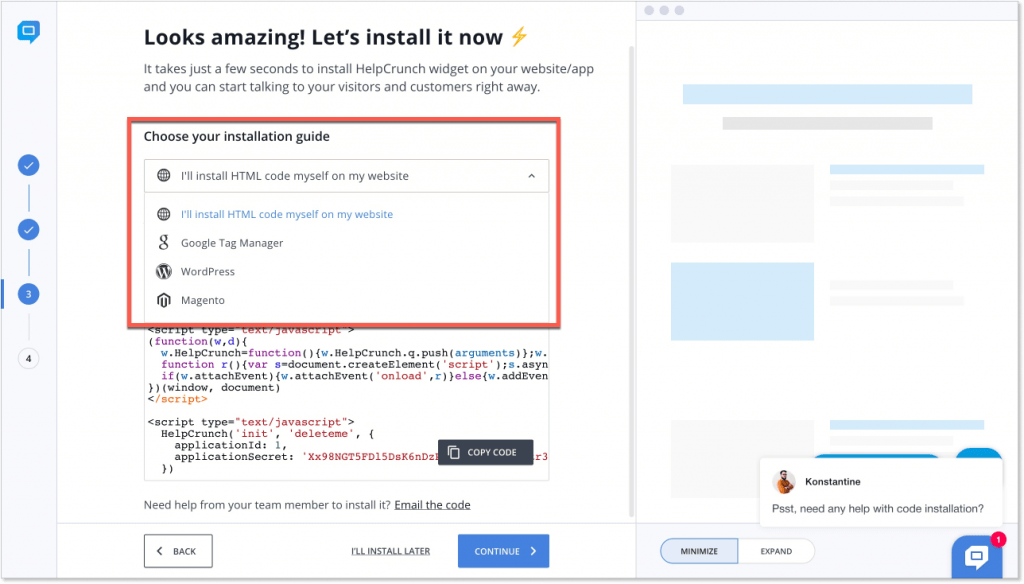Click the HelpCrunch logo in the sidebar
The image size is (1024, 584).
28,31
